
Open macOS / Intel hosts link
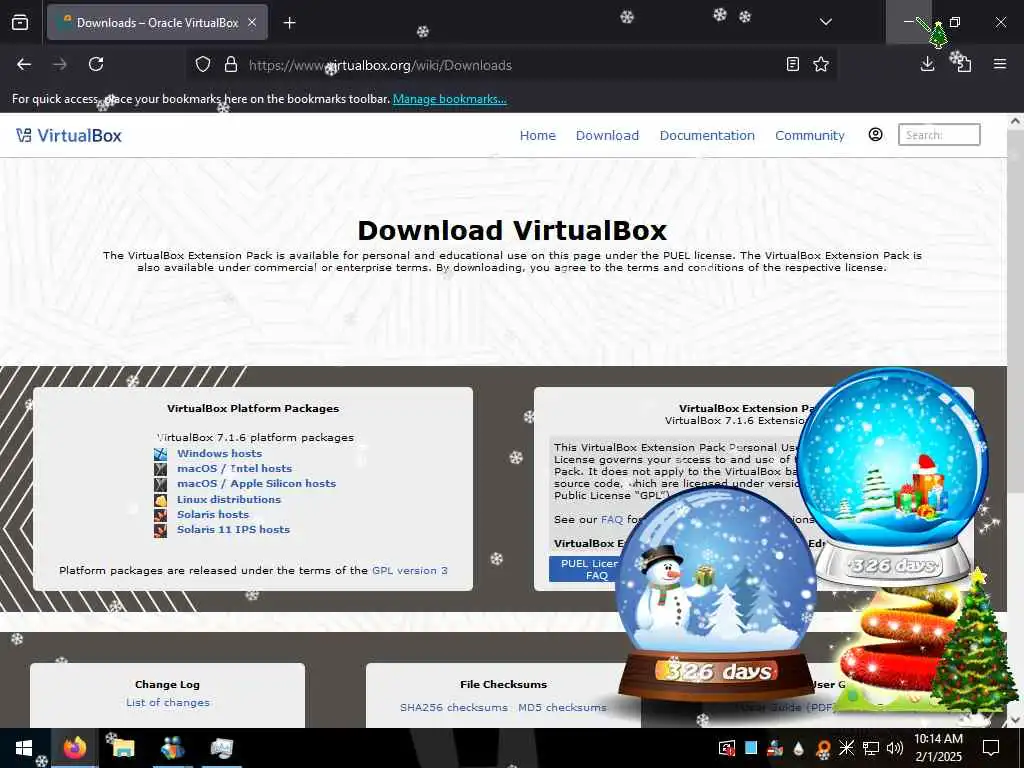234,468
